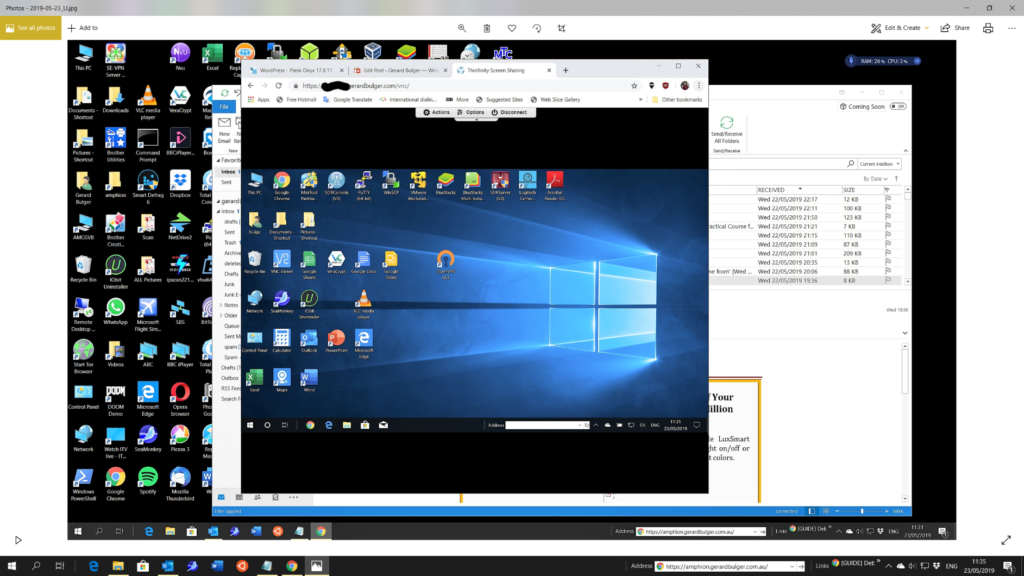The height and width of the screenshot is (576, 1024).
Task: Zoom the photo with the magnifier icon
Action: pyautogui.click(x=462, y=28)
